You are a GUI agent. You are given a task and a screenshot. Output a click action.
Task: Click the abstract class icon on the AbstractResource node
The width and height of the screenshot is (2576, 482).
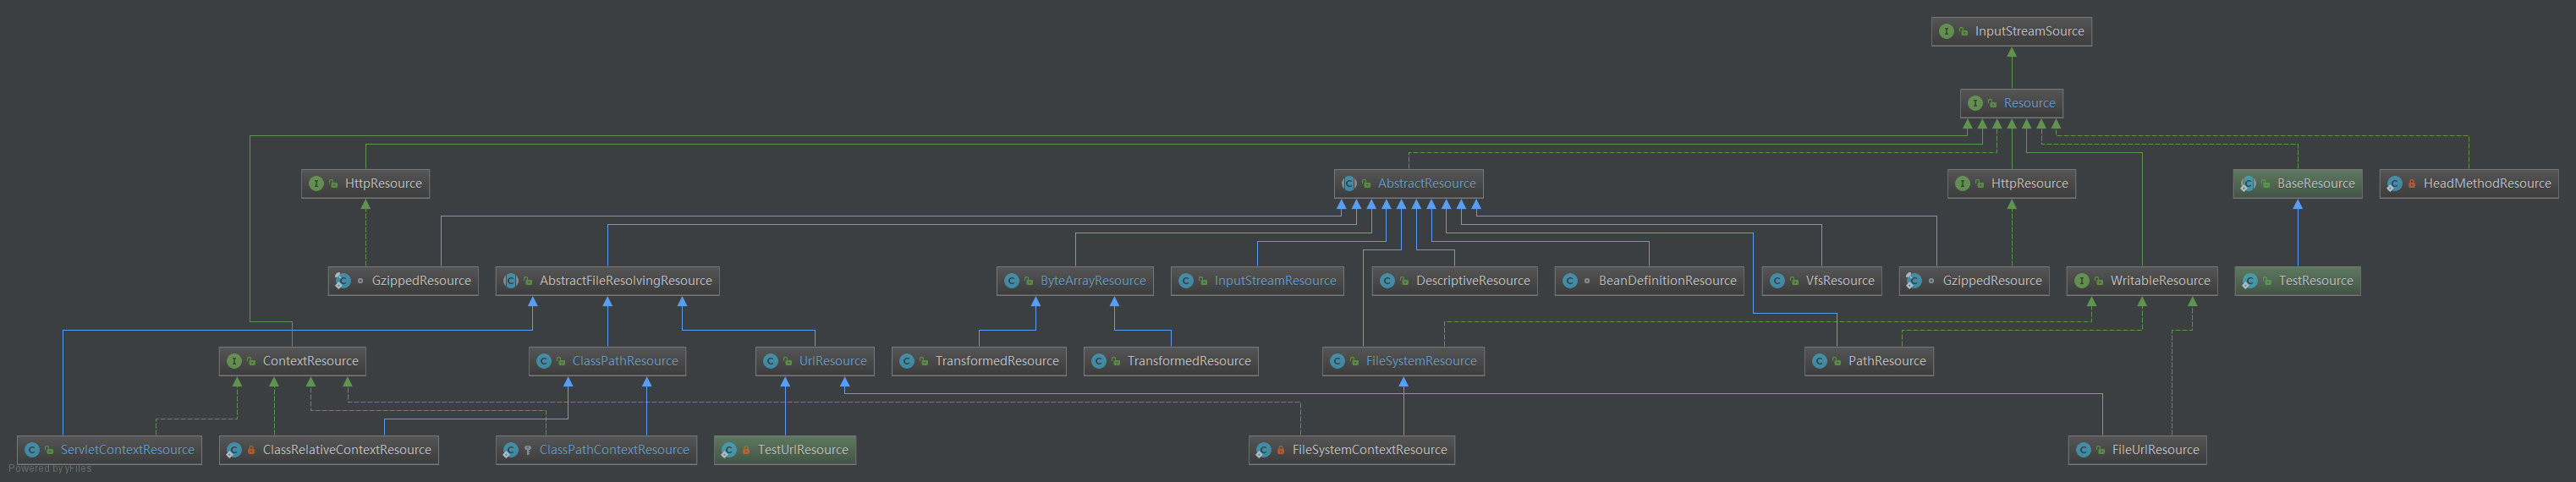[x=1349, y=183]
